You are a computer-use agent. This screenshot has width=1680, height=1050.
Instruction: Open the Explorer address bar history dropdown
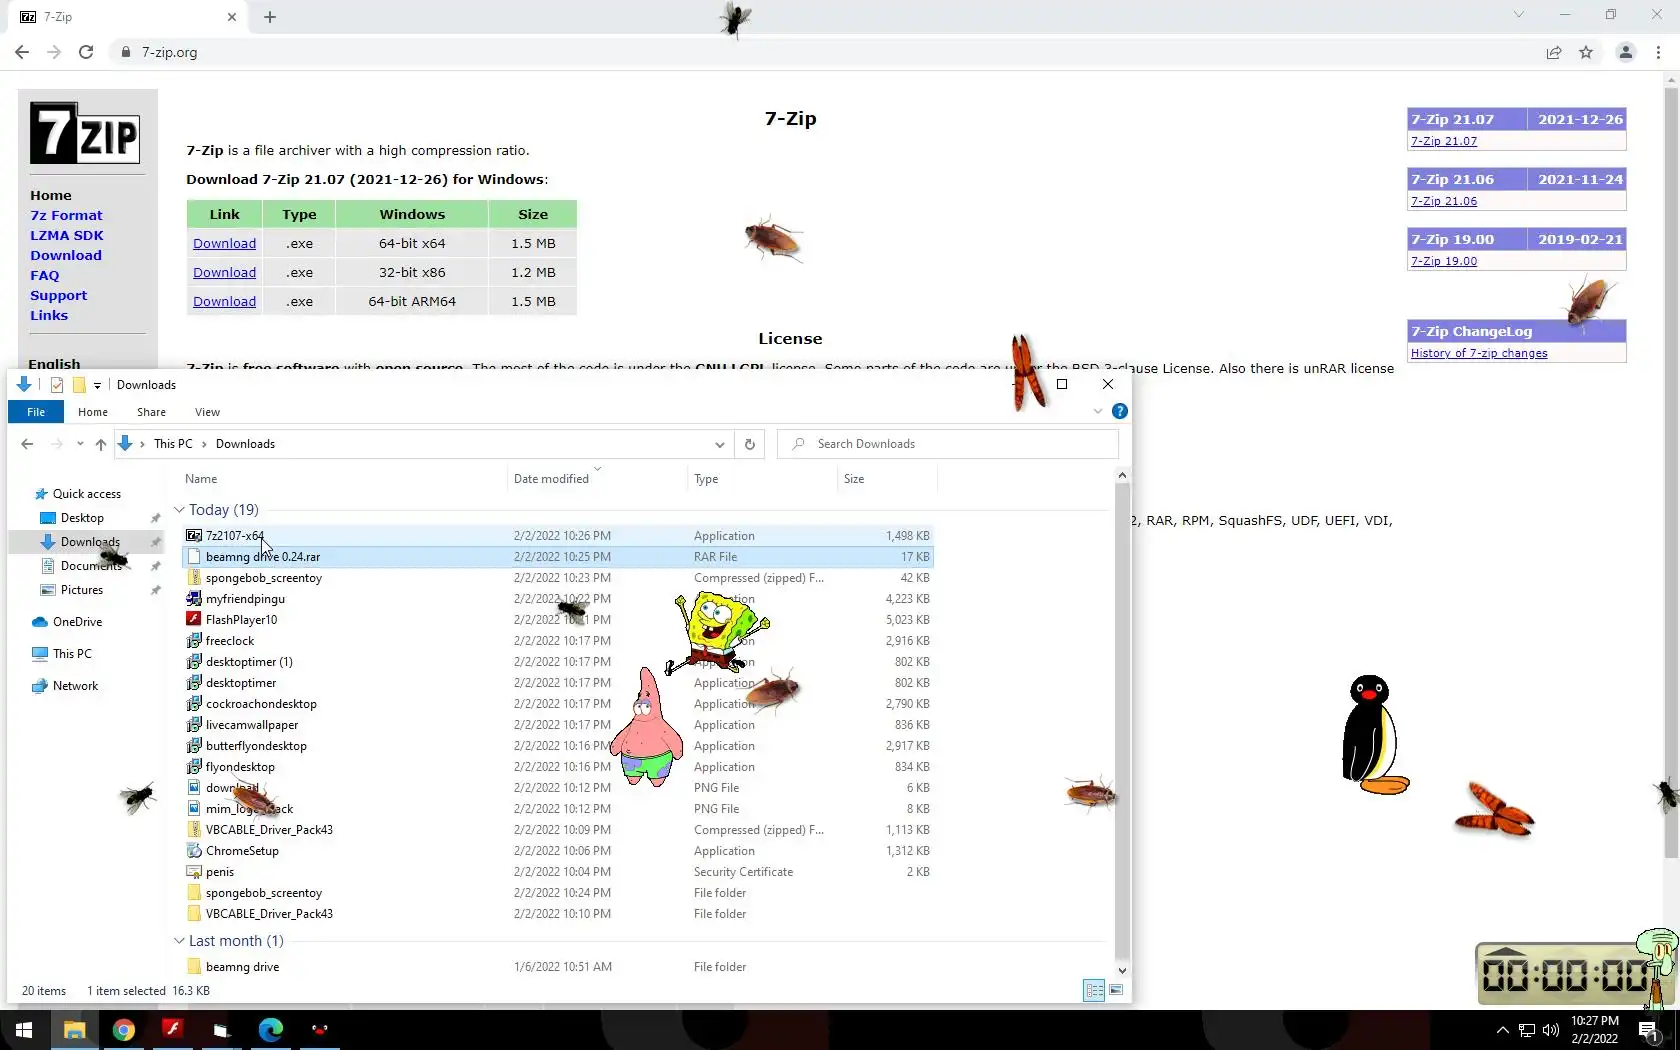[719, 444]
